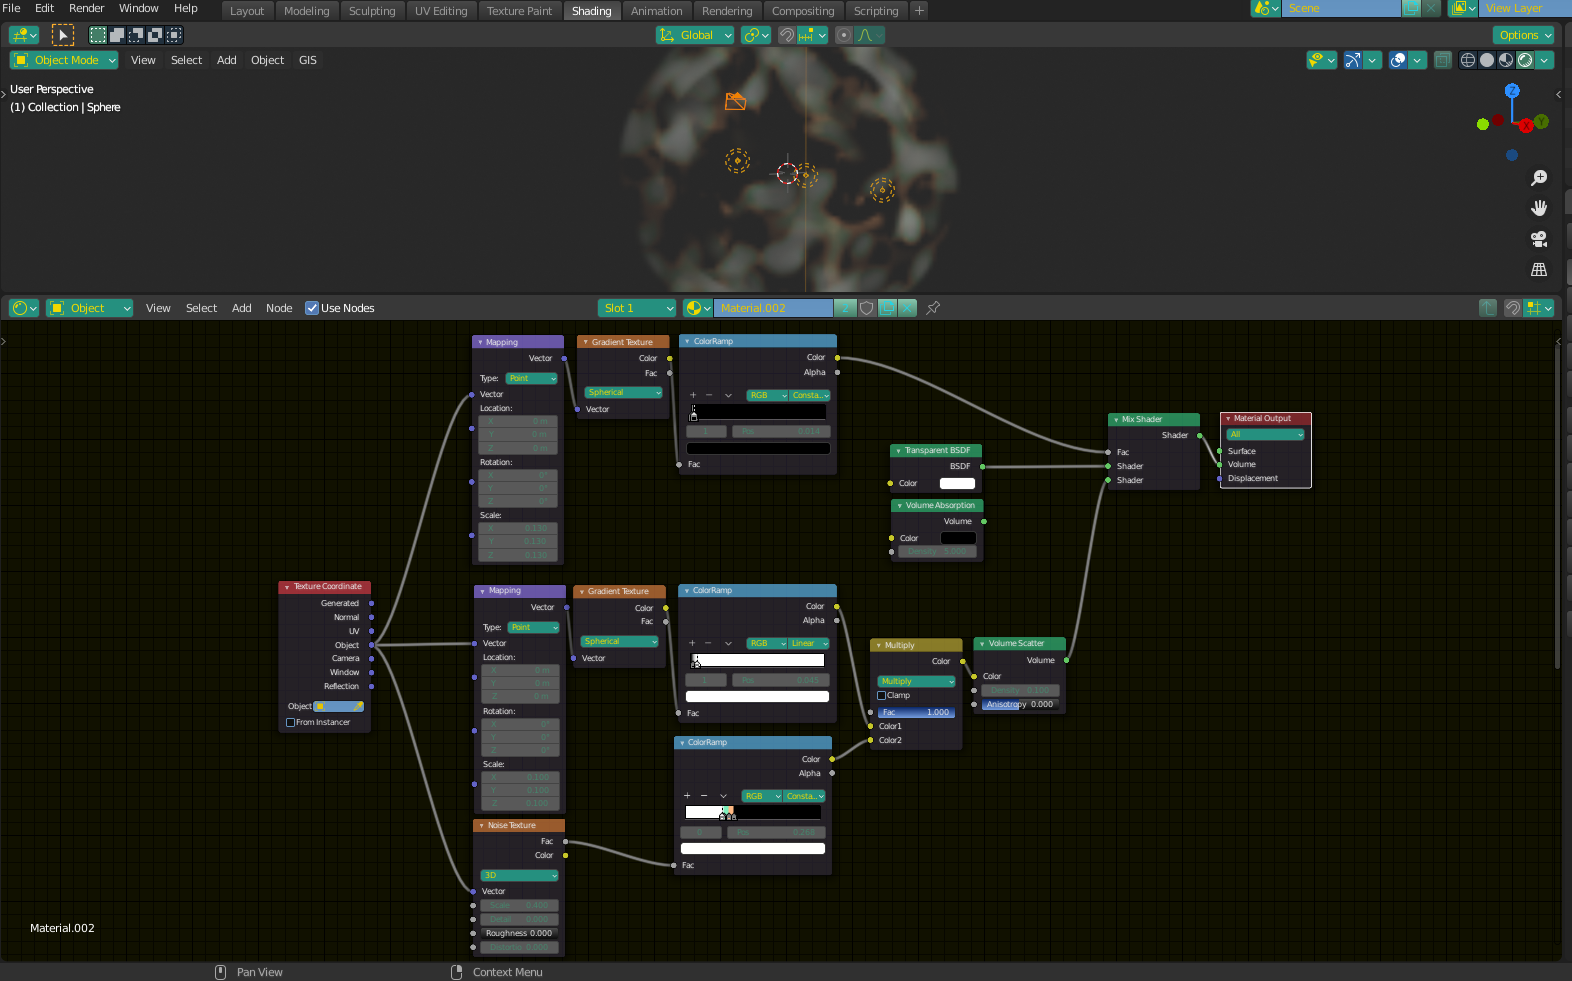Choose the Subtract selection mode icon
The image size is (1572, 981).
point(136,35)
